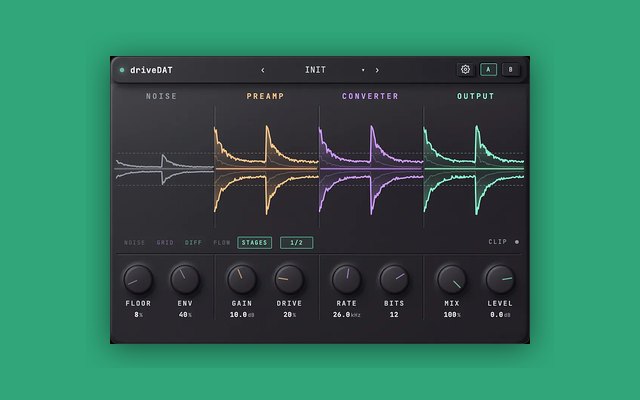Screen dimensions: 640x400
Task: Click the 1/2 zoom button
Action: click(x=296, y=242)
